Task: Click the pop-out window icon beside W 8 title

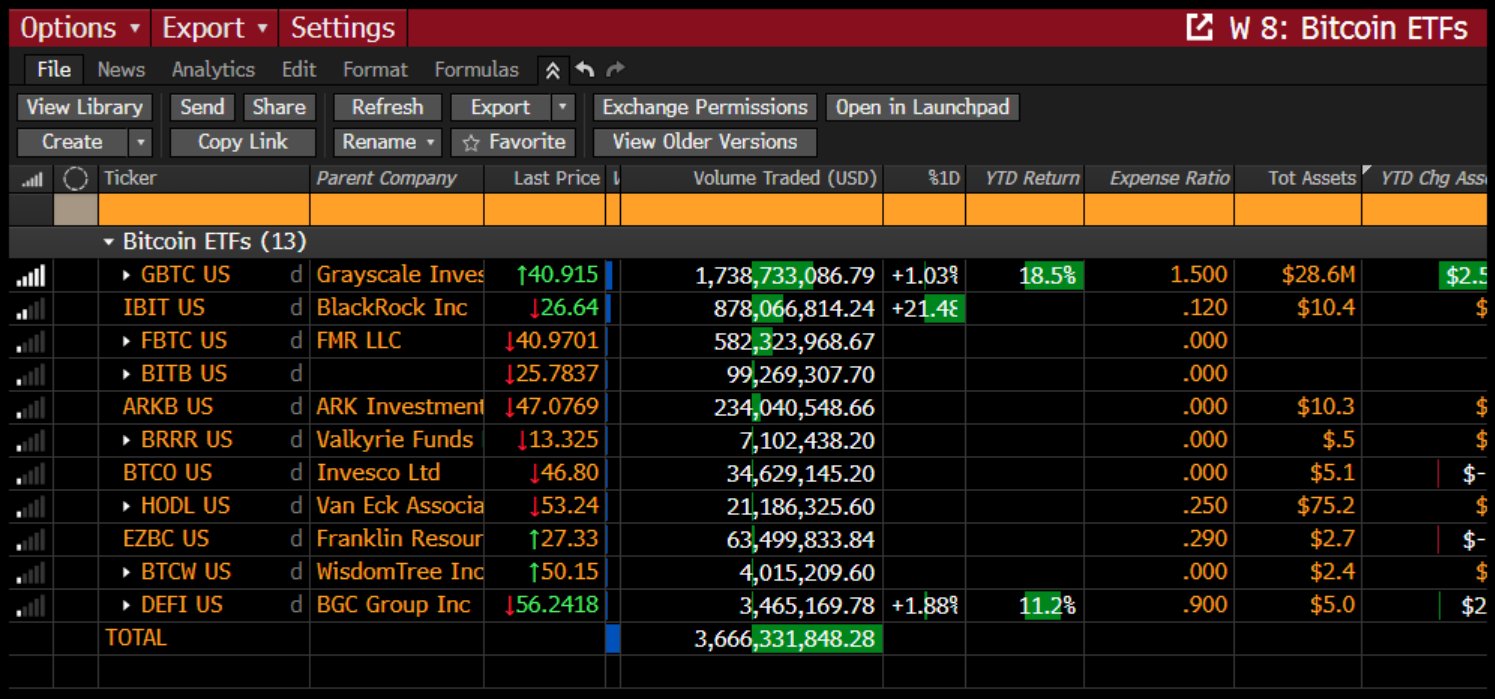Action: (x=1199, y=28)
